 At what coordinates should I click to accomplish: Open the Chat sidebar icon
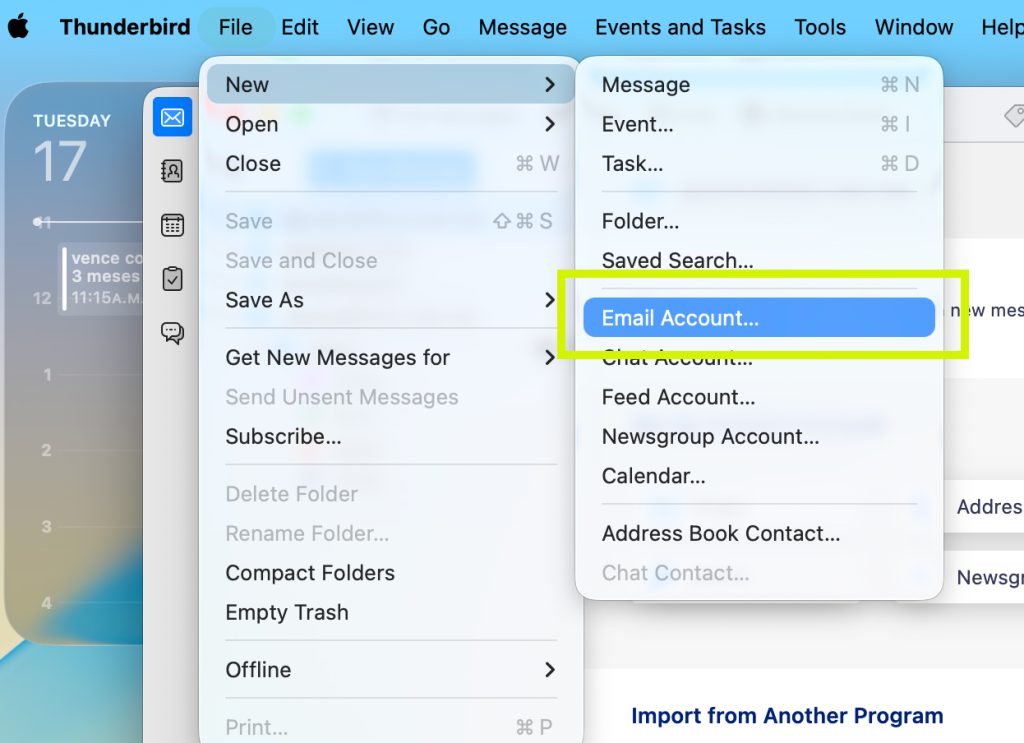pyautogui.click(x=172, y=333)
